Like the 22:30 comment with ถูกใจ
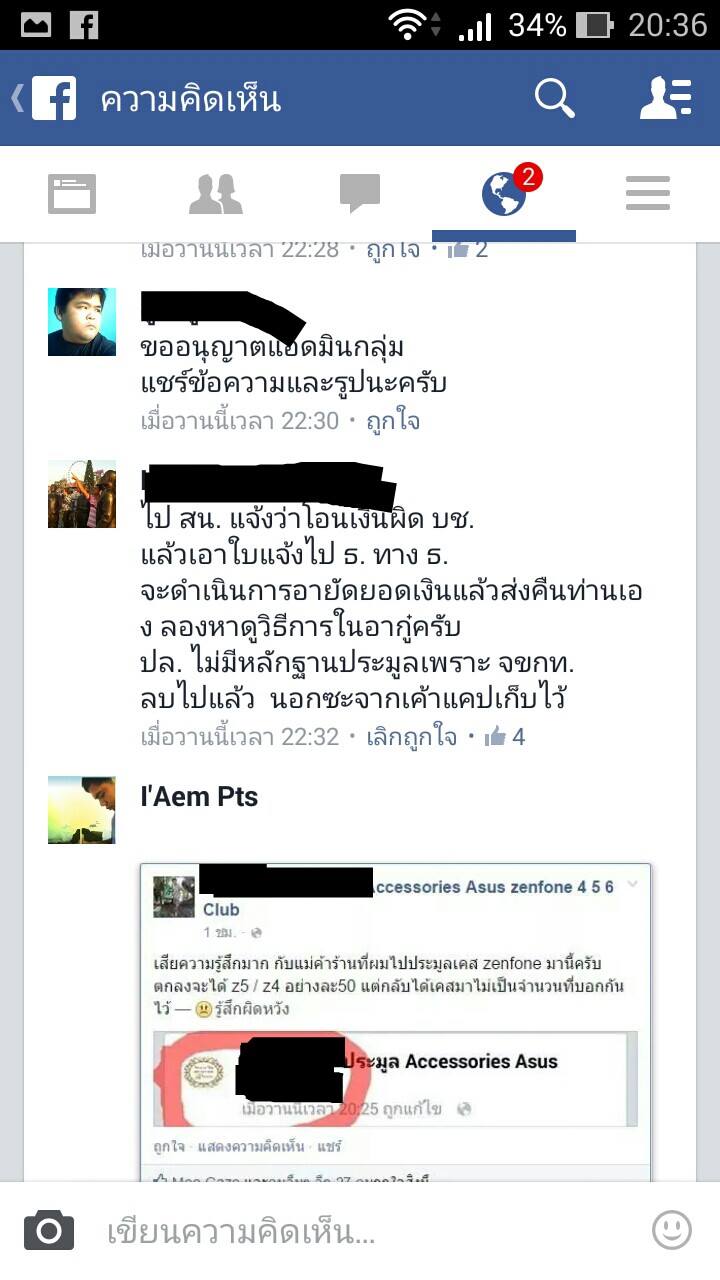 point(393,421)
